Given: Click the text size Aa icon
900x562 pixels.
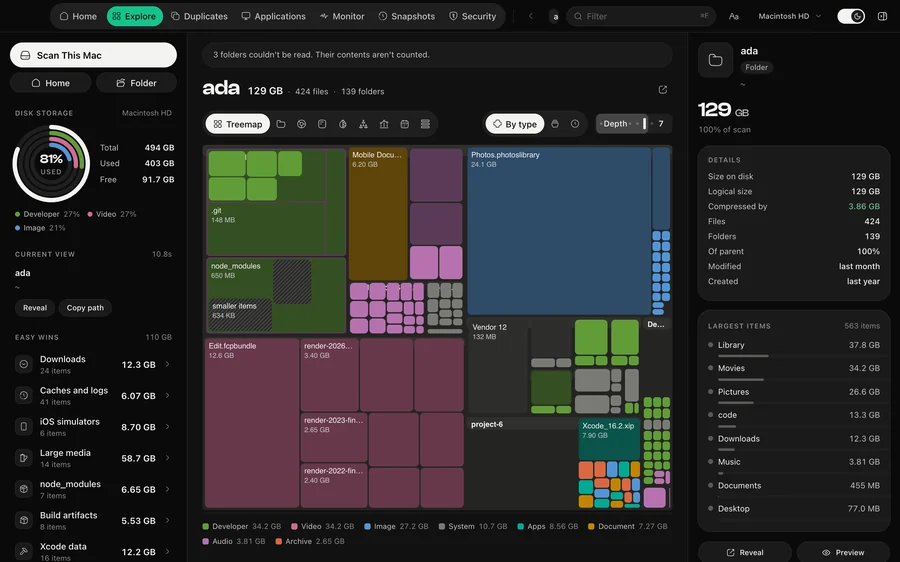Looking at the screenshot, I should pyautogui.click(x=734, y=16).
